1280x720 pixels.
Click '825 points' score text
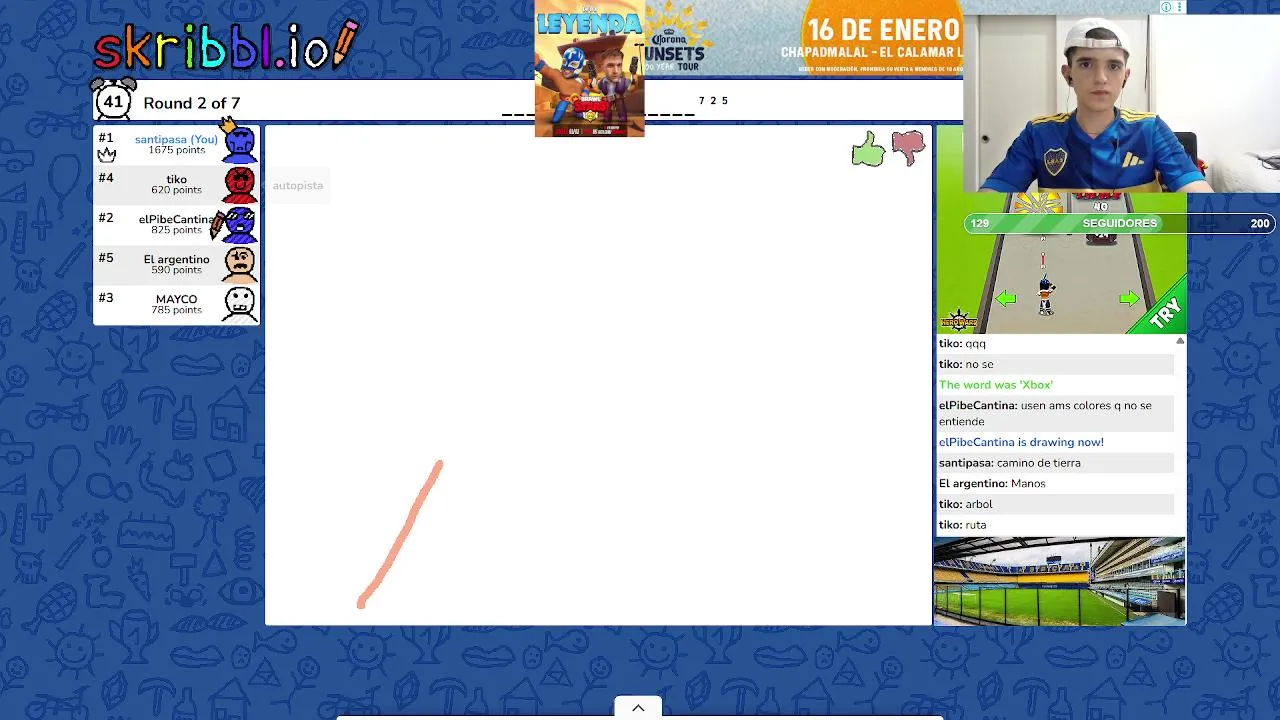[x=176, y=230]
